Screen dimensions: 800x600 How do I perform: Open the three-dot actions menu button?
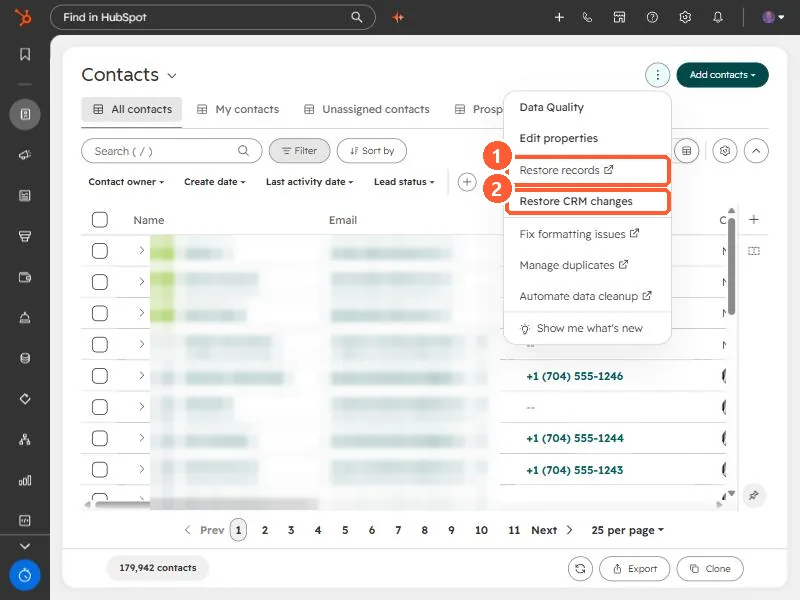click(658, 75)
